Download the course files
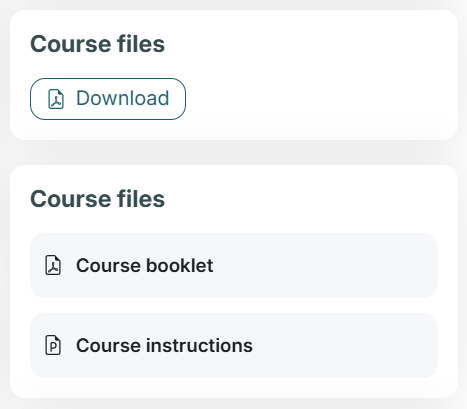The height and width of the screenshot is (409, 467). pos(108,99)
